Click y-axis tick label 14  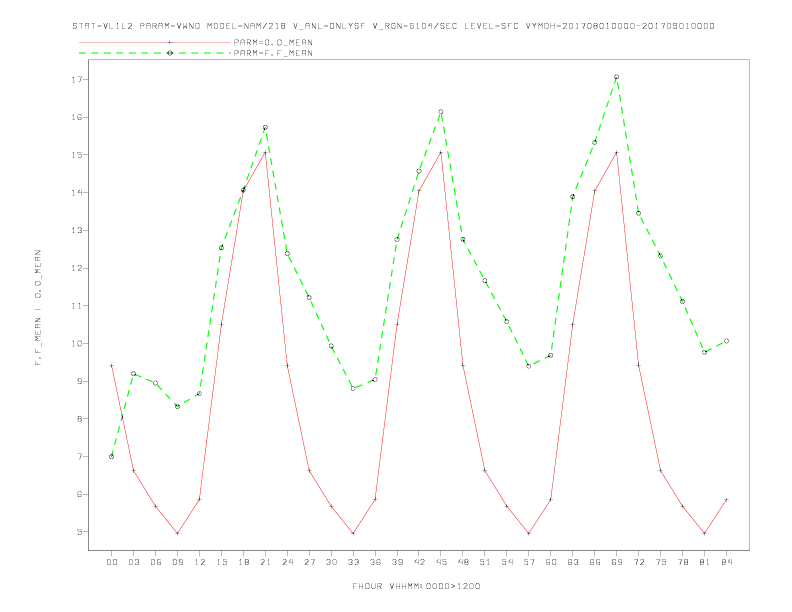(x=76, y=193)
